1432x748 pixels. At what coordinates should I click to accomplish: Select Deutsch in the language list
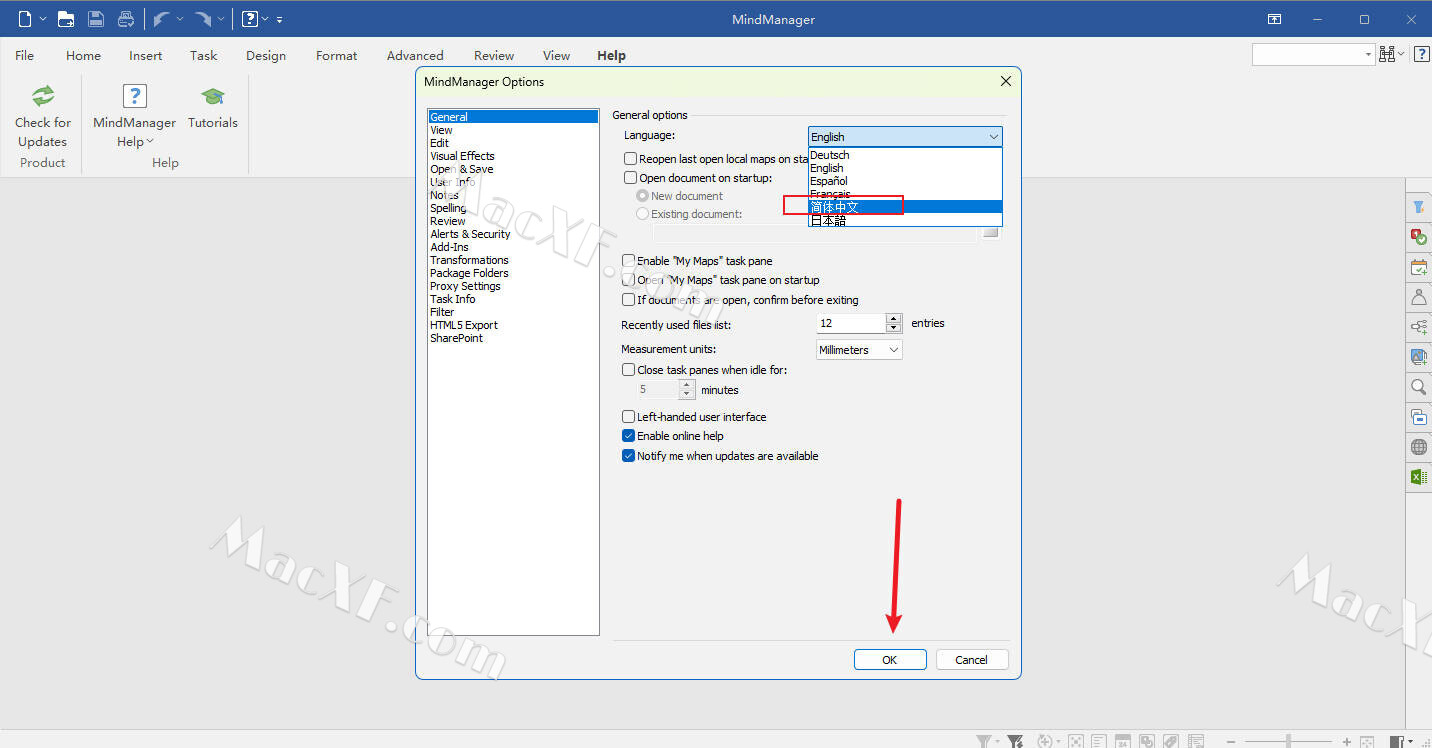[x=905, y=155]
